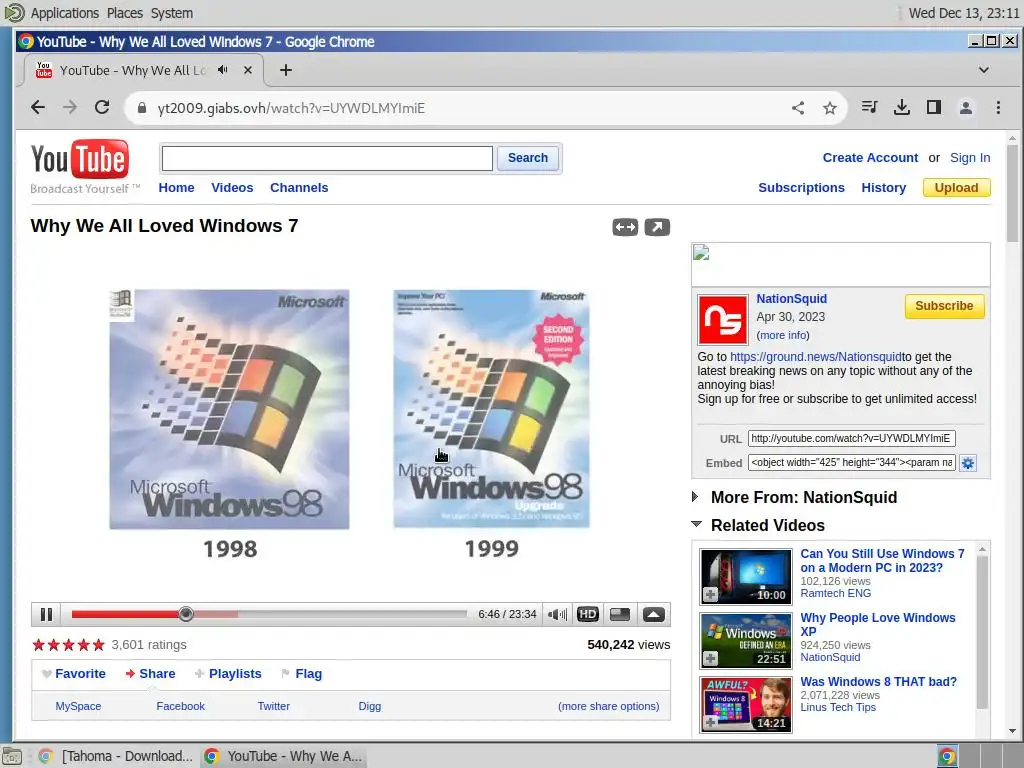Expand description with more info link
This screenshot has height=768, width=1024.
[783, 335]
